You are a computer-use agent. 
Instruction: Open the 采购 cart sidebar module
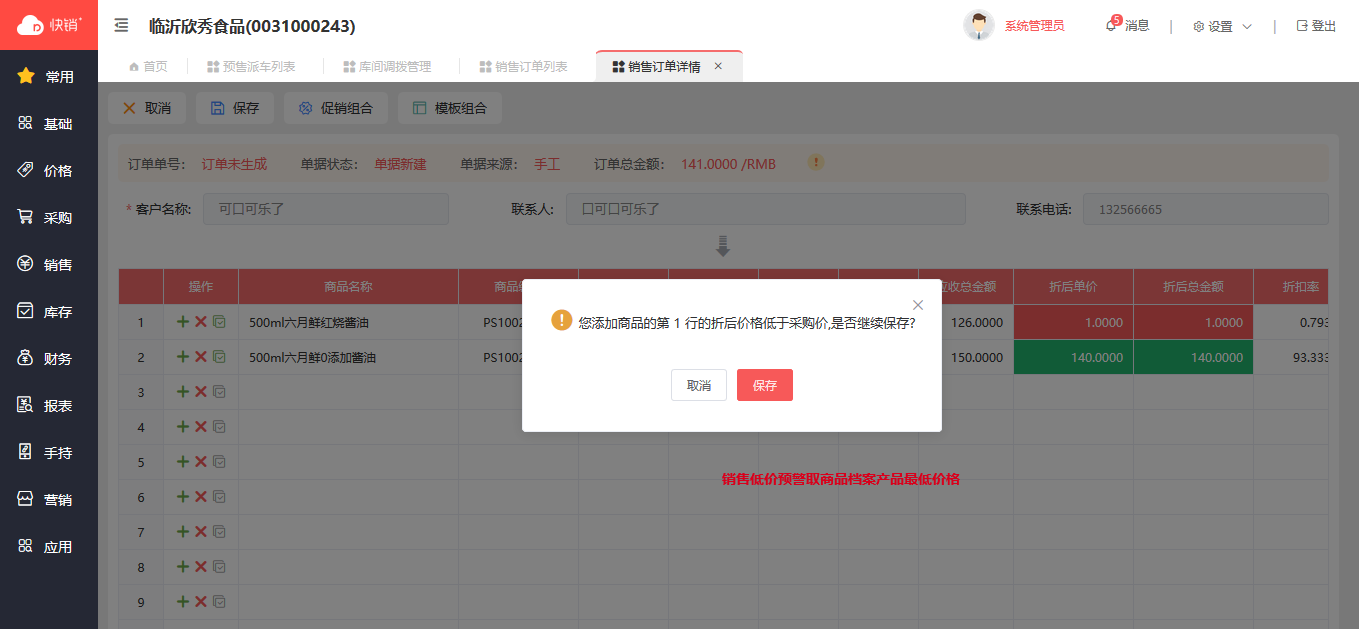coord(49,217)
